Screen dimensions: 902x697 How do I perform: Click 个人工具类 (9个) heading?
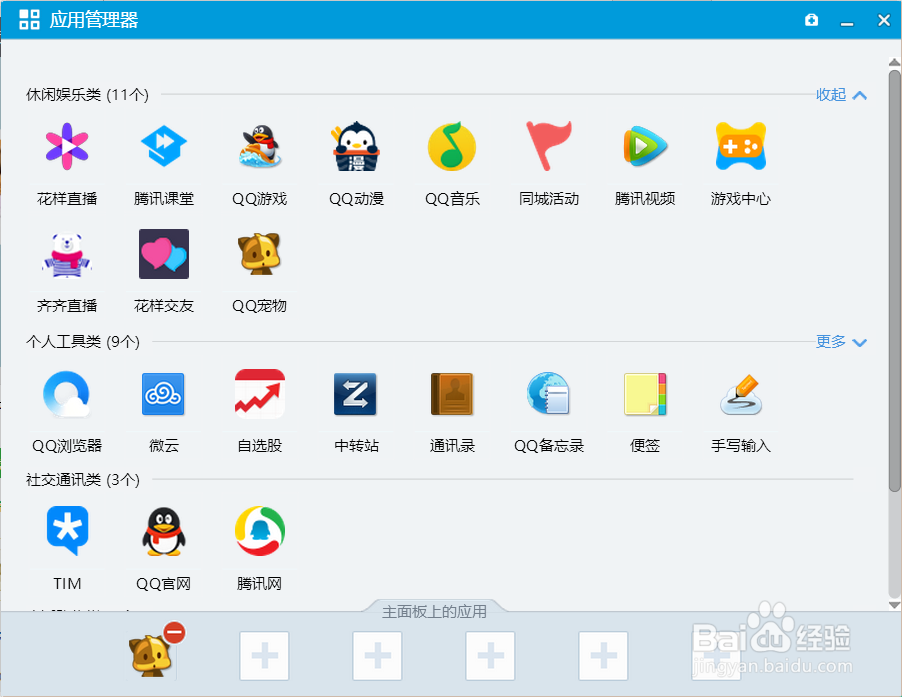pos(83,342)
